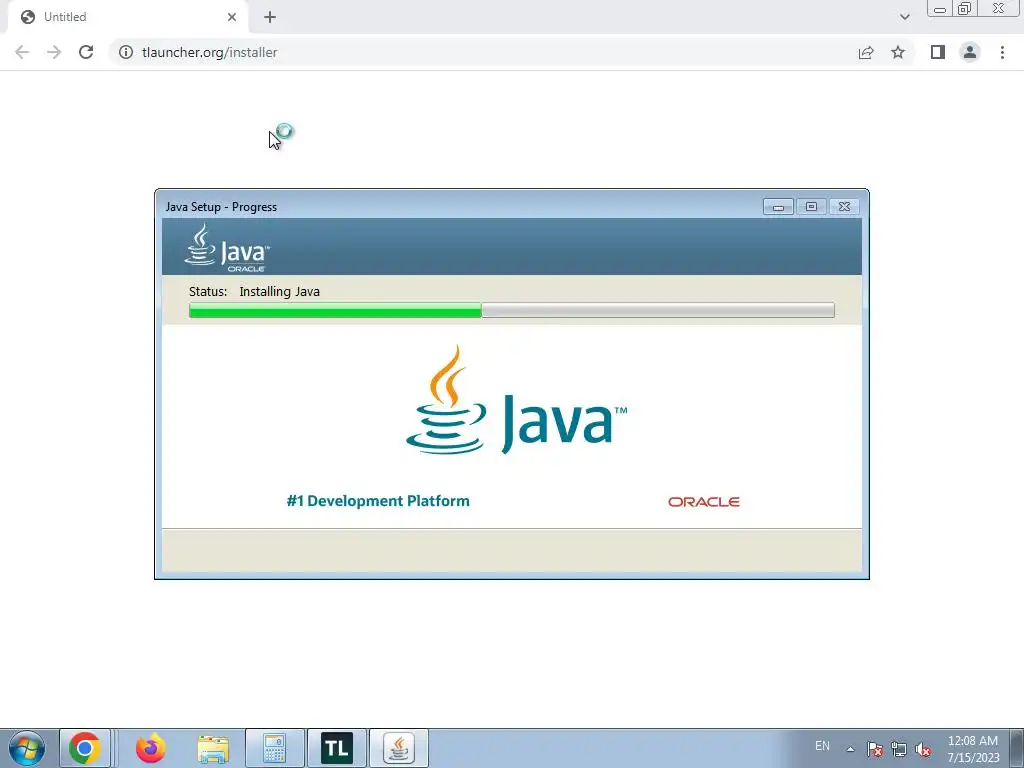Open the tab search dropdown arrow
The height and width of the screenshot is (768, 1024).
pos(904,17)
